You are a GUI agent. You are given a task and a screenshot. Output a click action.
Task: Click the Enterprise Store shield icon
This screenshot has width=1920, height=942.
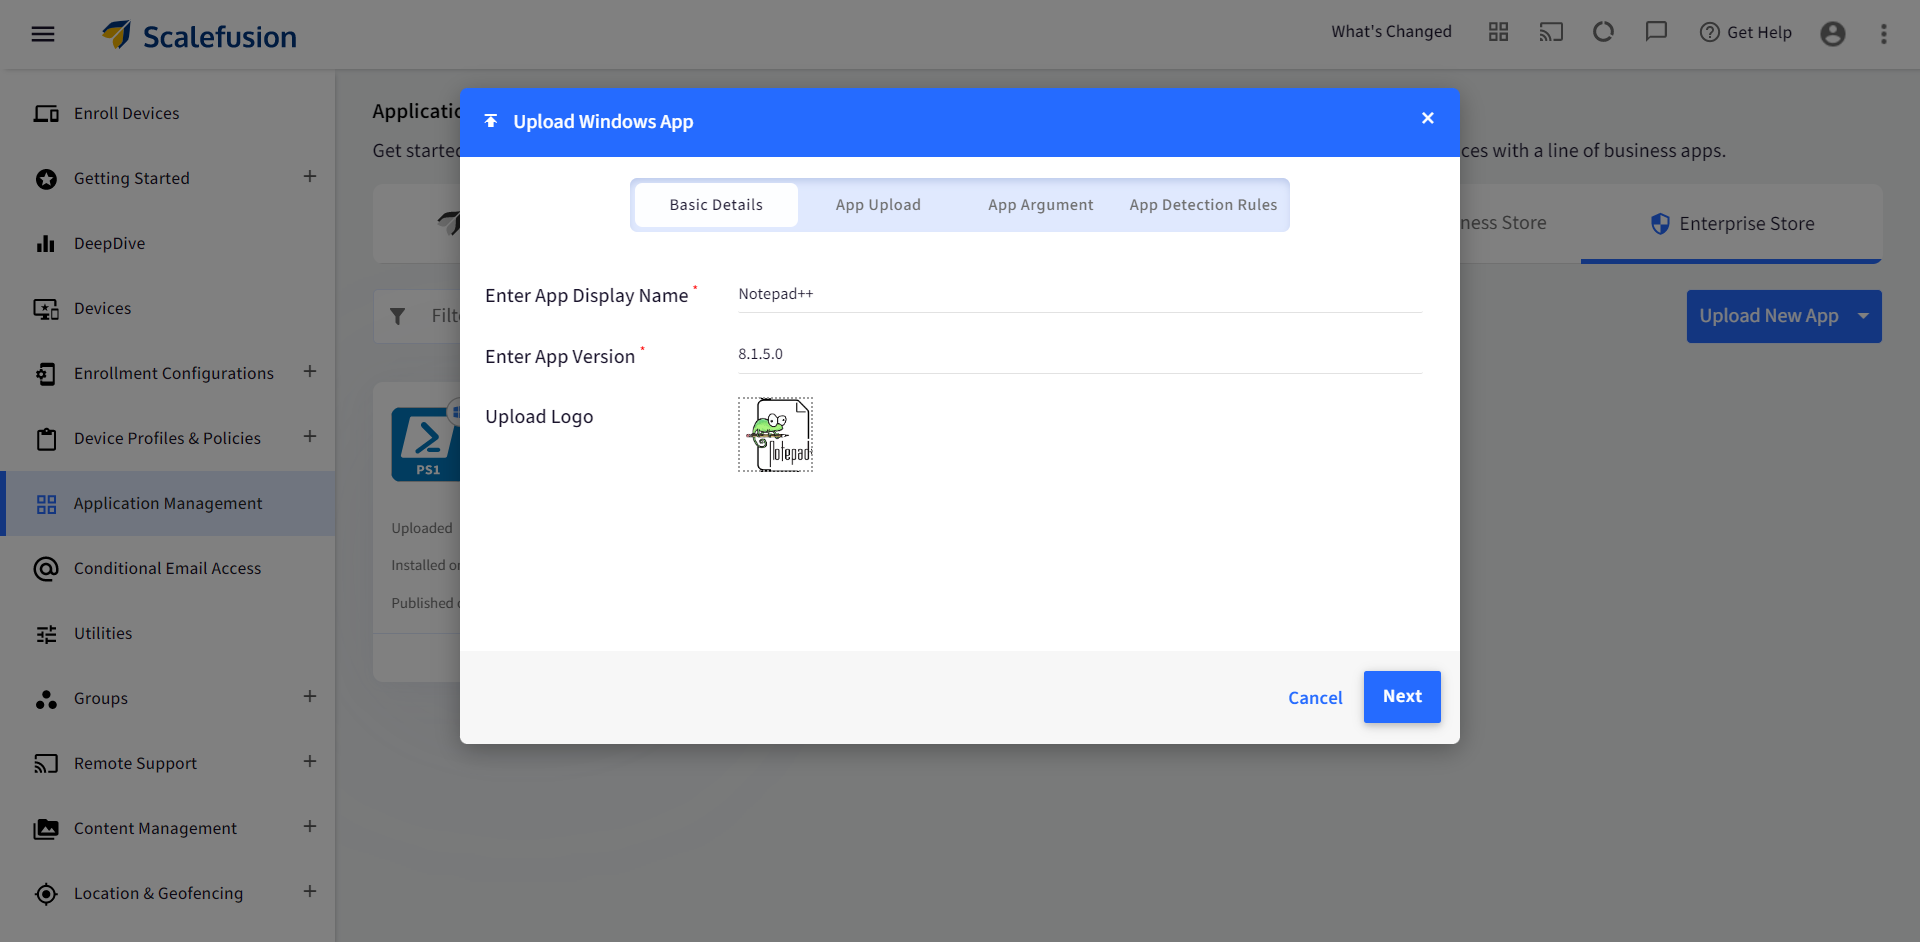click(x=1660, y=224)
